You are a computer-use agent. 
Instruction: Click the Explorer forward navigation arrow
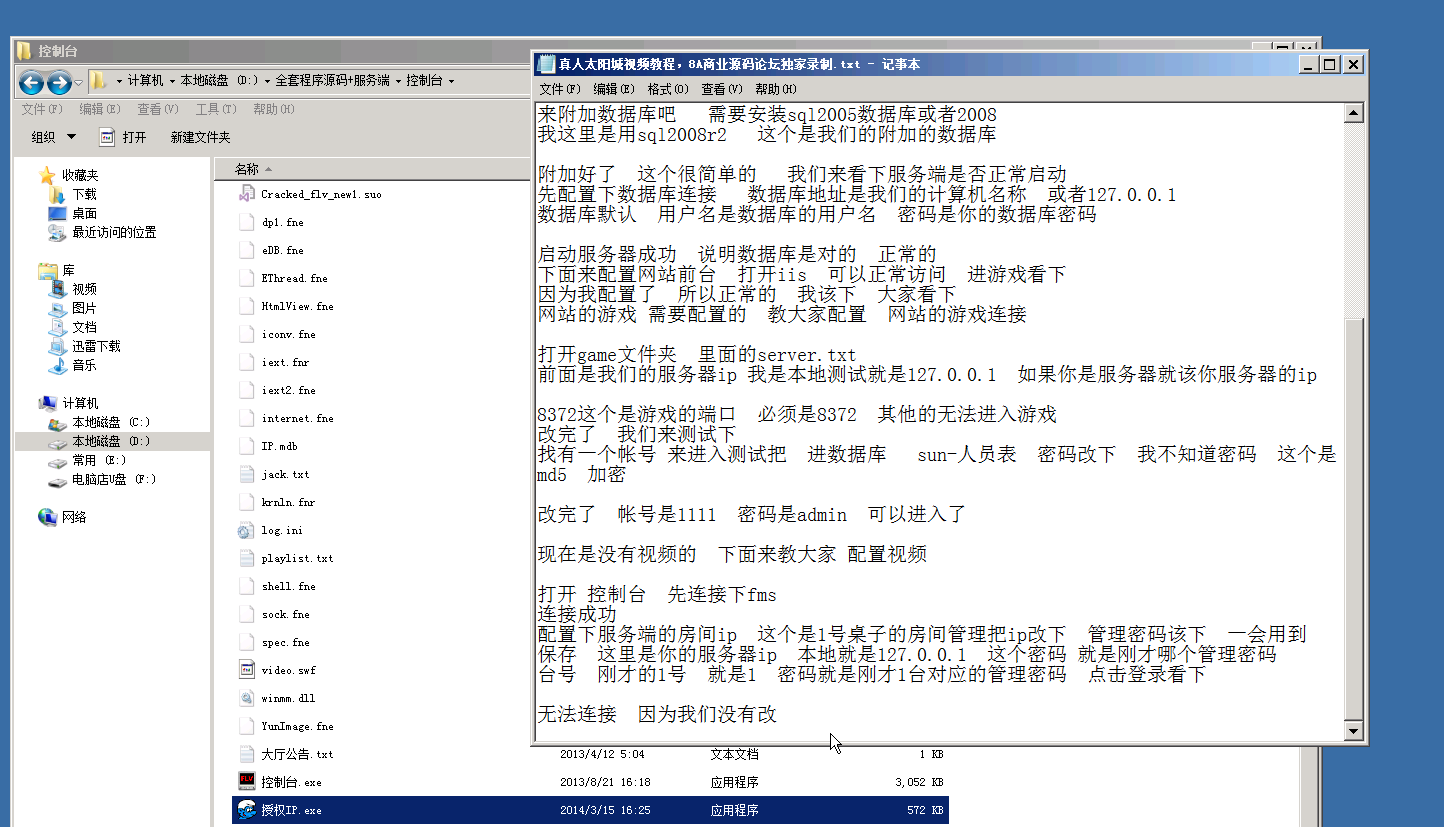[x=59, y=82]
